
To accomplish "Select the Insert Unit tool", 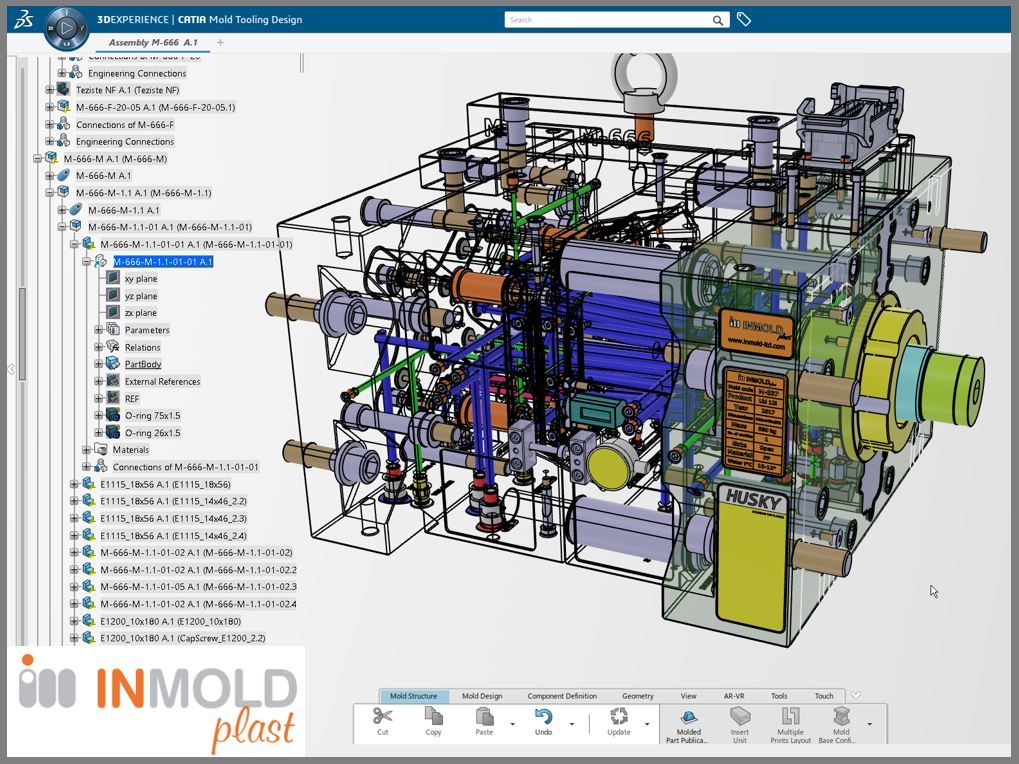I will [x=740, y=718].
